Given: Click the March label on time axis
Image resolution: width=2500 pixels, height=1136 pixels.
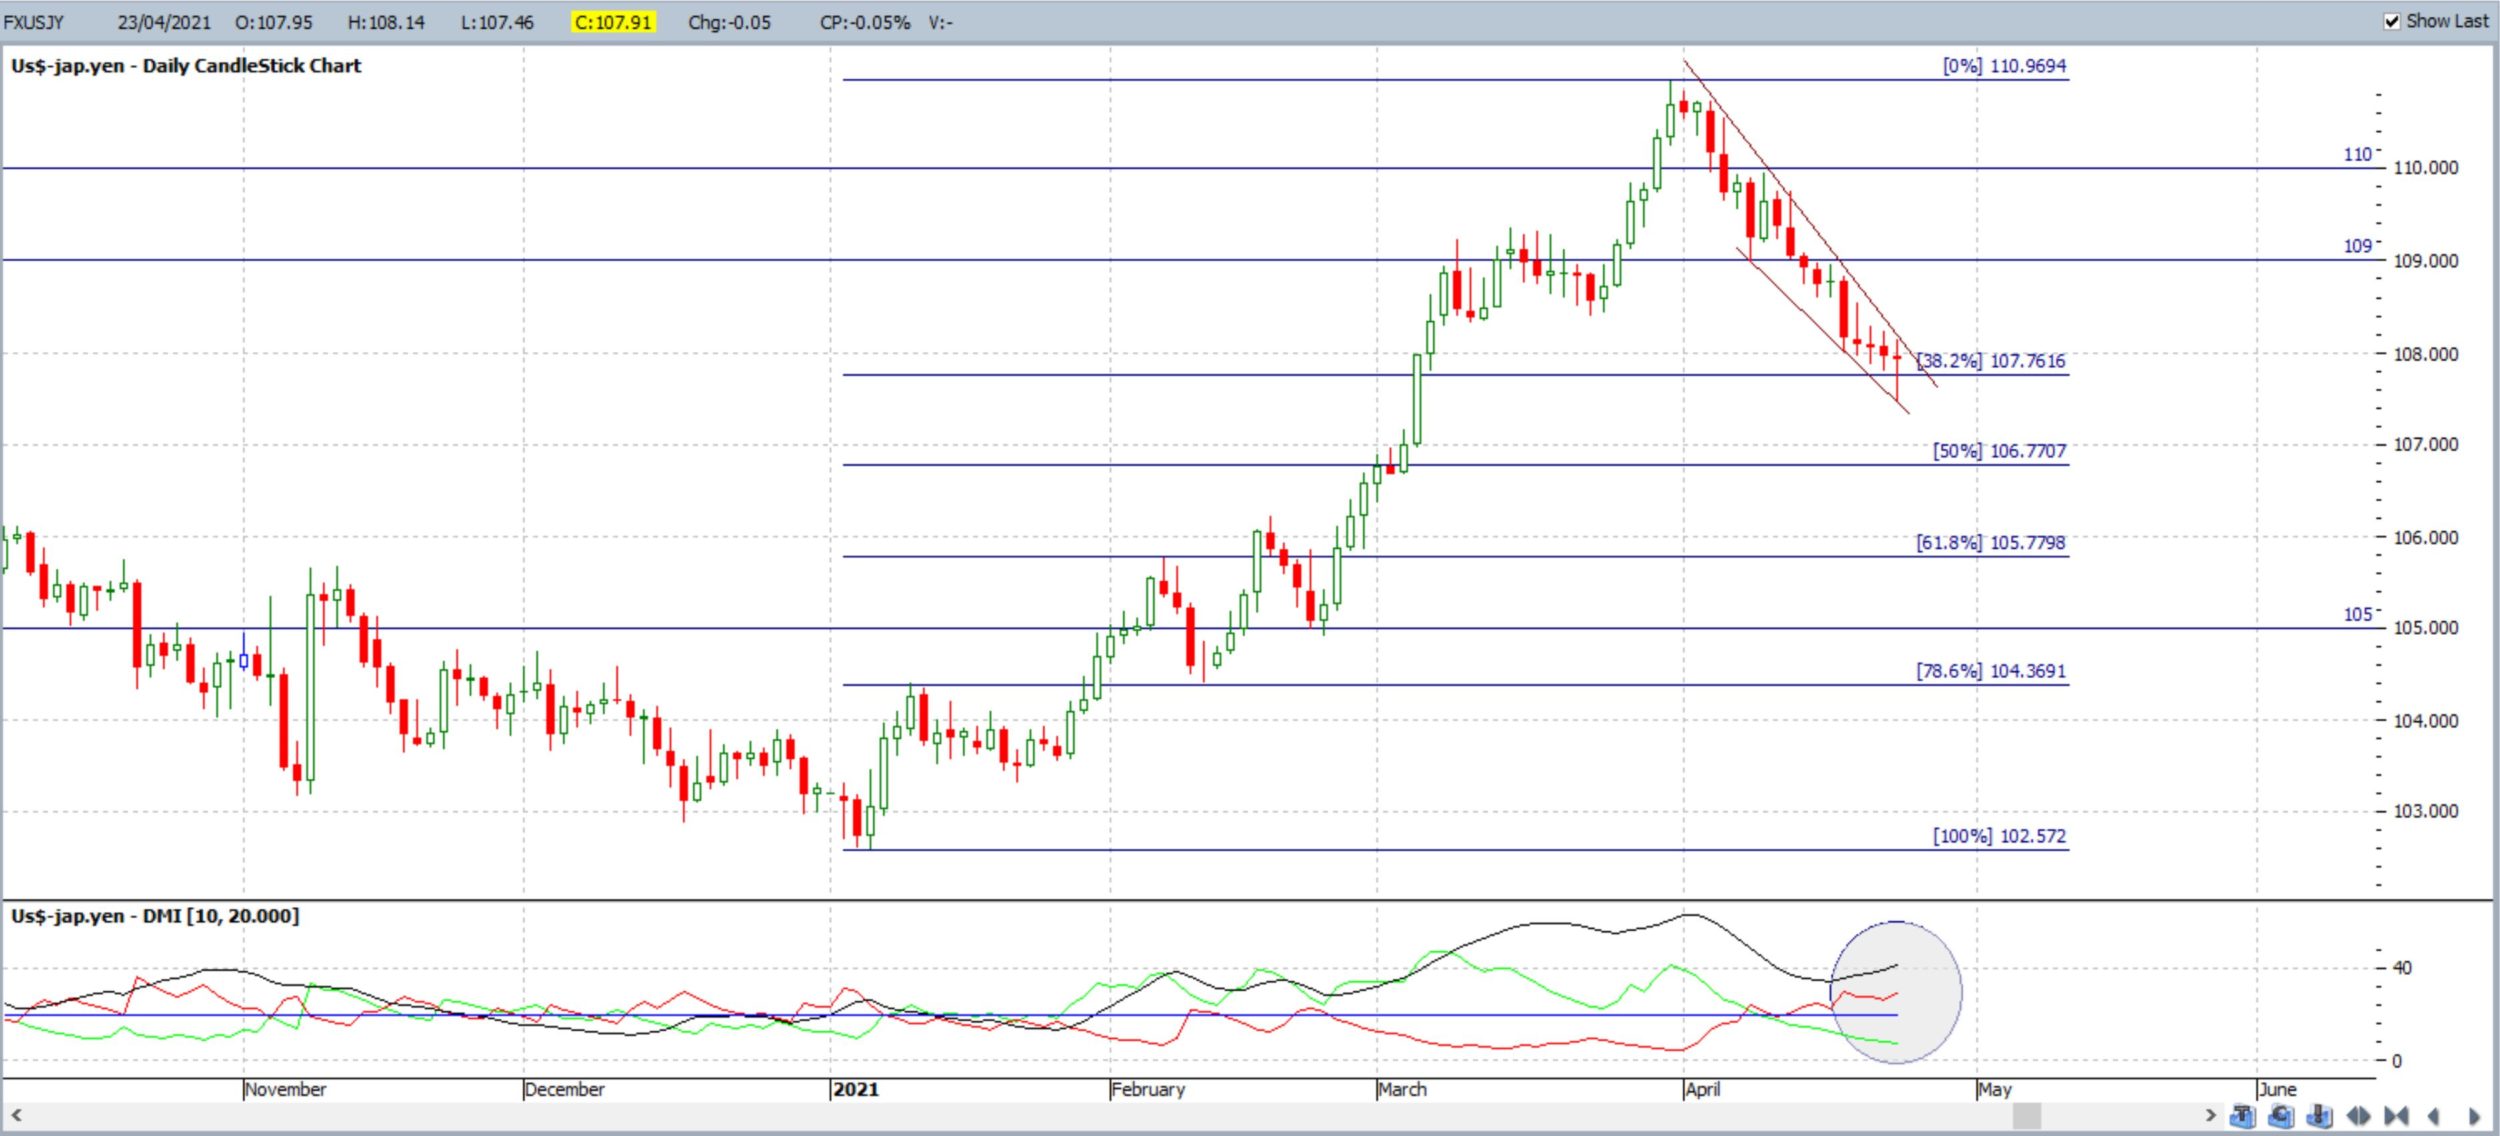Looking at the screenshot, I should [x=1402, y=1089].
